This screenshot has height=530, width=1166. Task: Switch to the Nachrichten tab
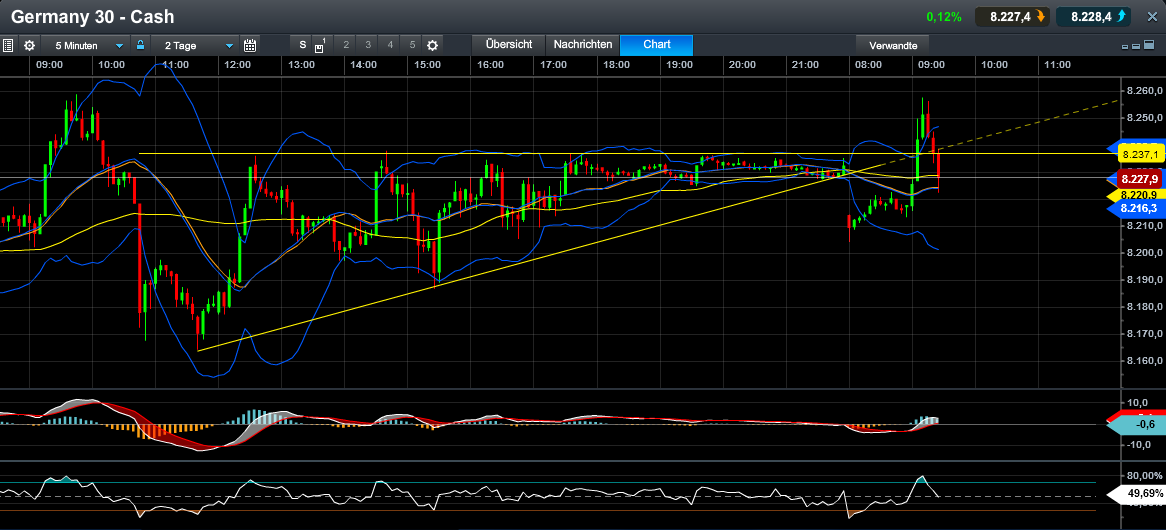click(x=583, y=45)
